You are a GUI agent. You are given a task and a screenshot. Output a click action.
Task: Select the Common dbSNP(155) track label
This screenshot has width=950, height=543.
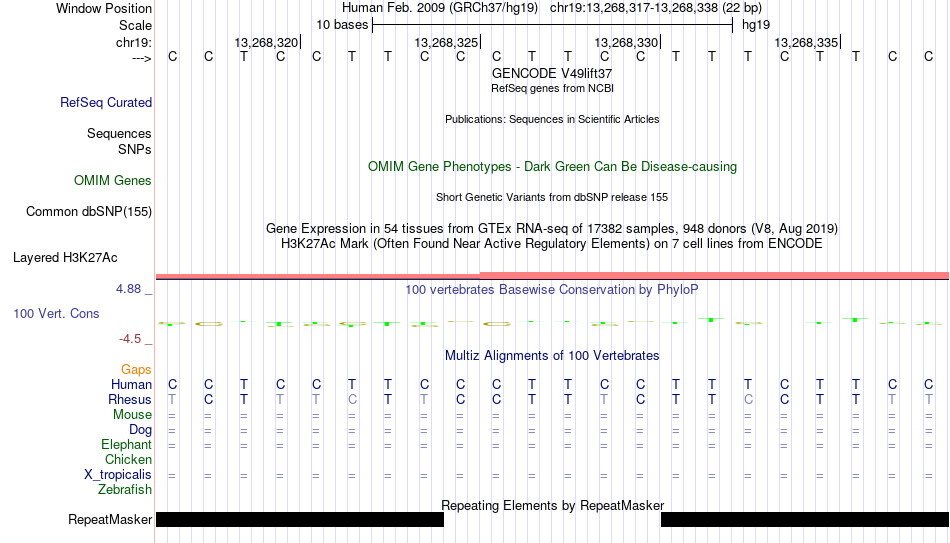(89, 212)
